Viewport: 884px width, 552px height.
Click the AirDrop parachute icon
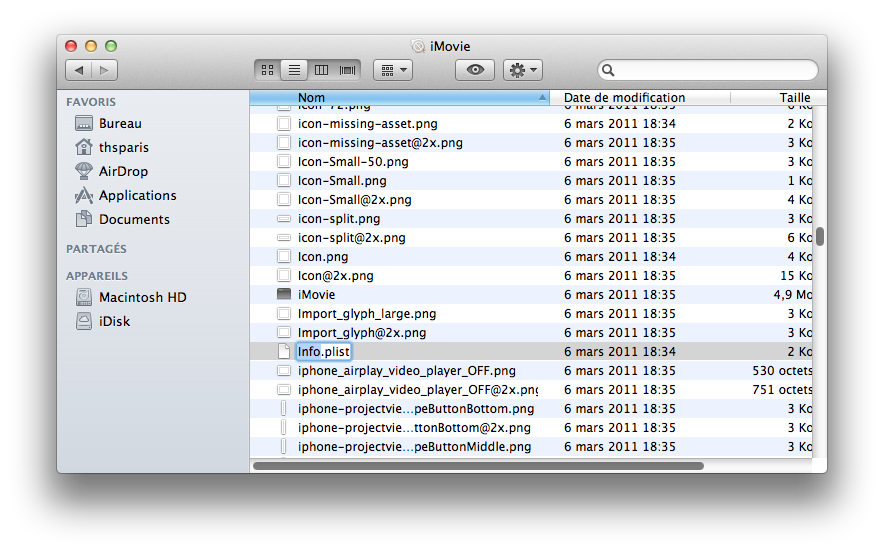(x=84, y=171)
